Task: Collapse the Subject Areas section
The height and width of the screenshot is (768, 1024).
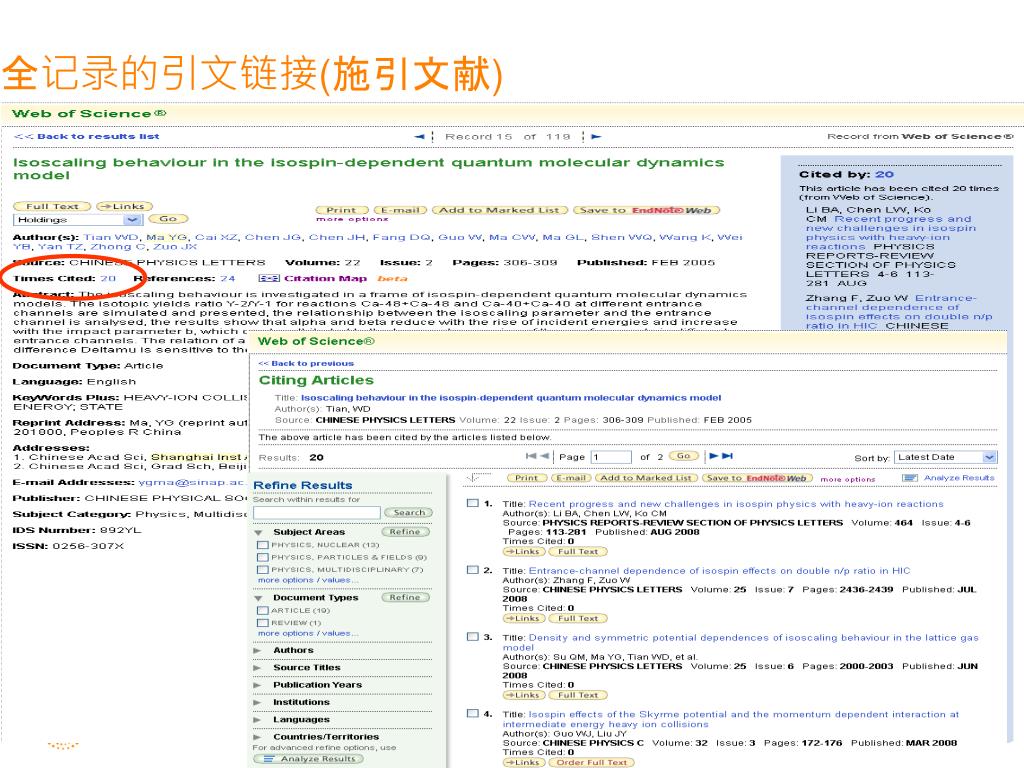Action: (x=259, y=533)
